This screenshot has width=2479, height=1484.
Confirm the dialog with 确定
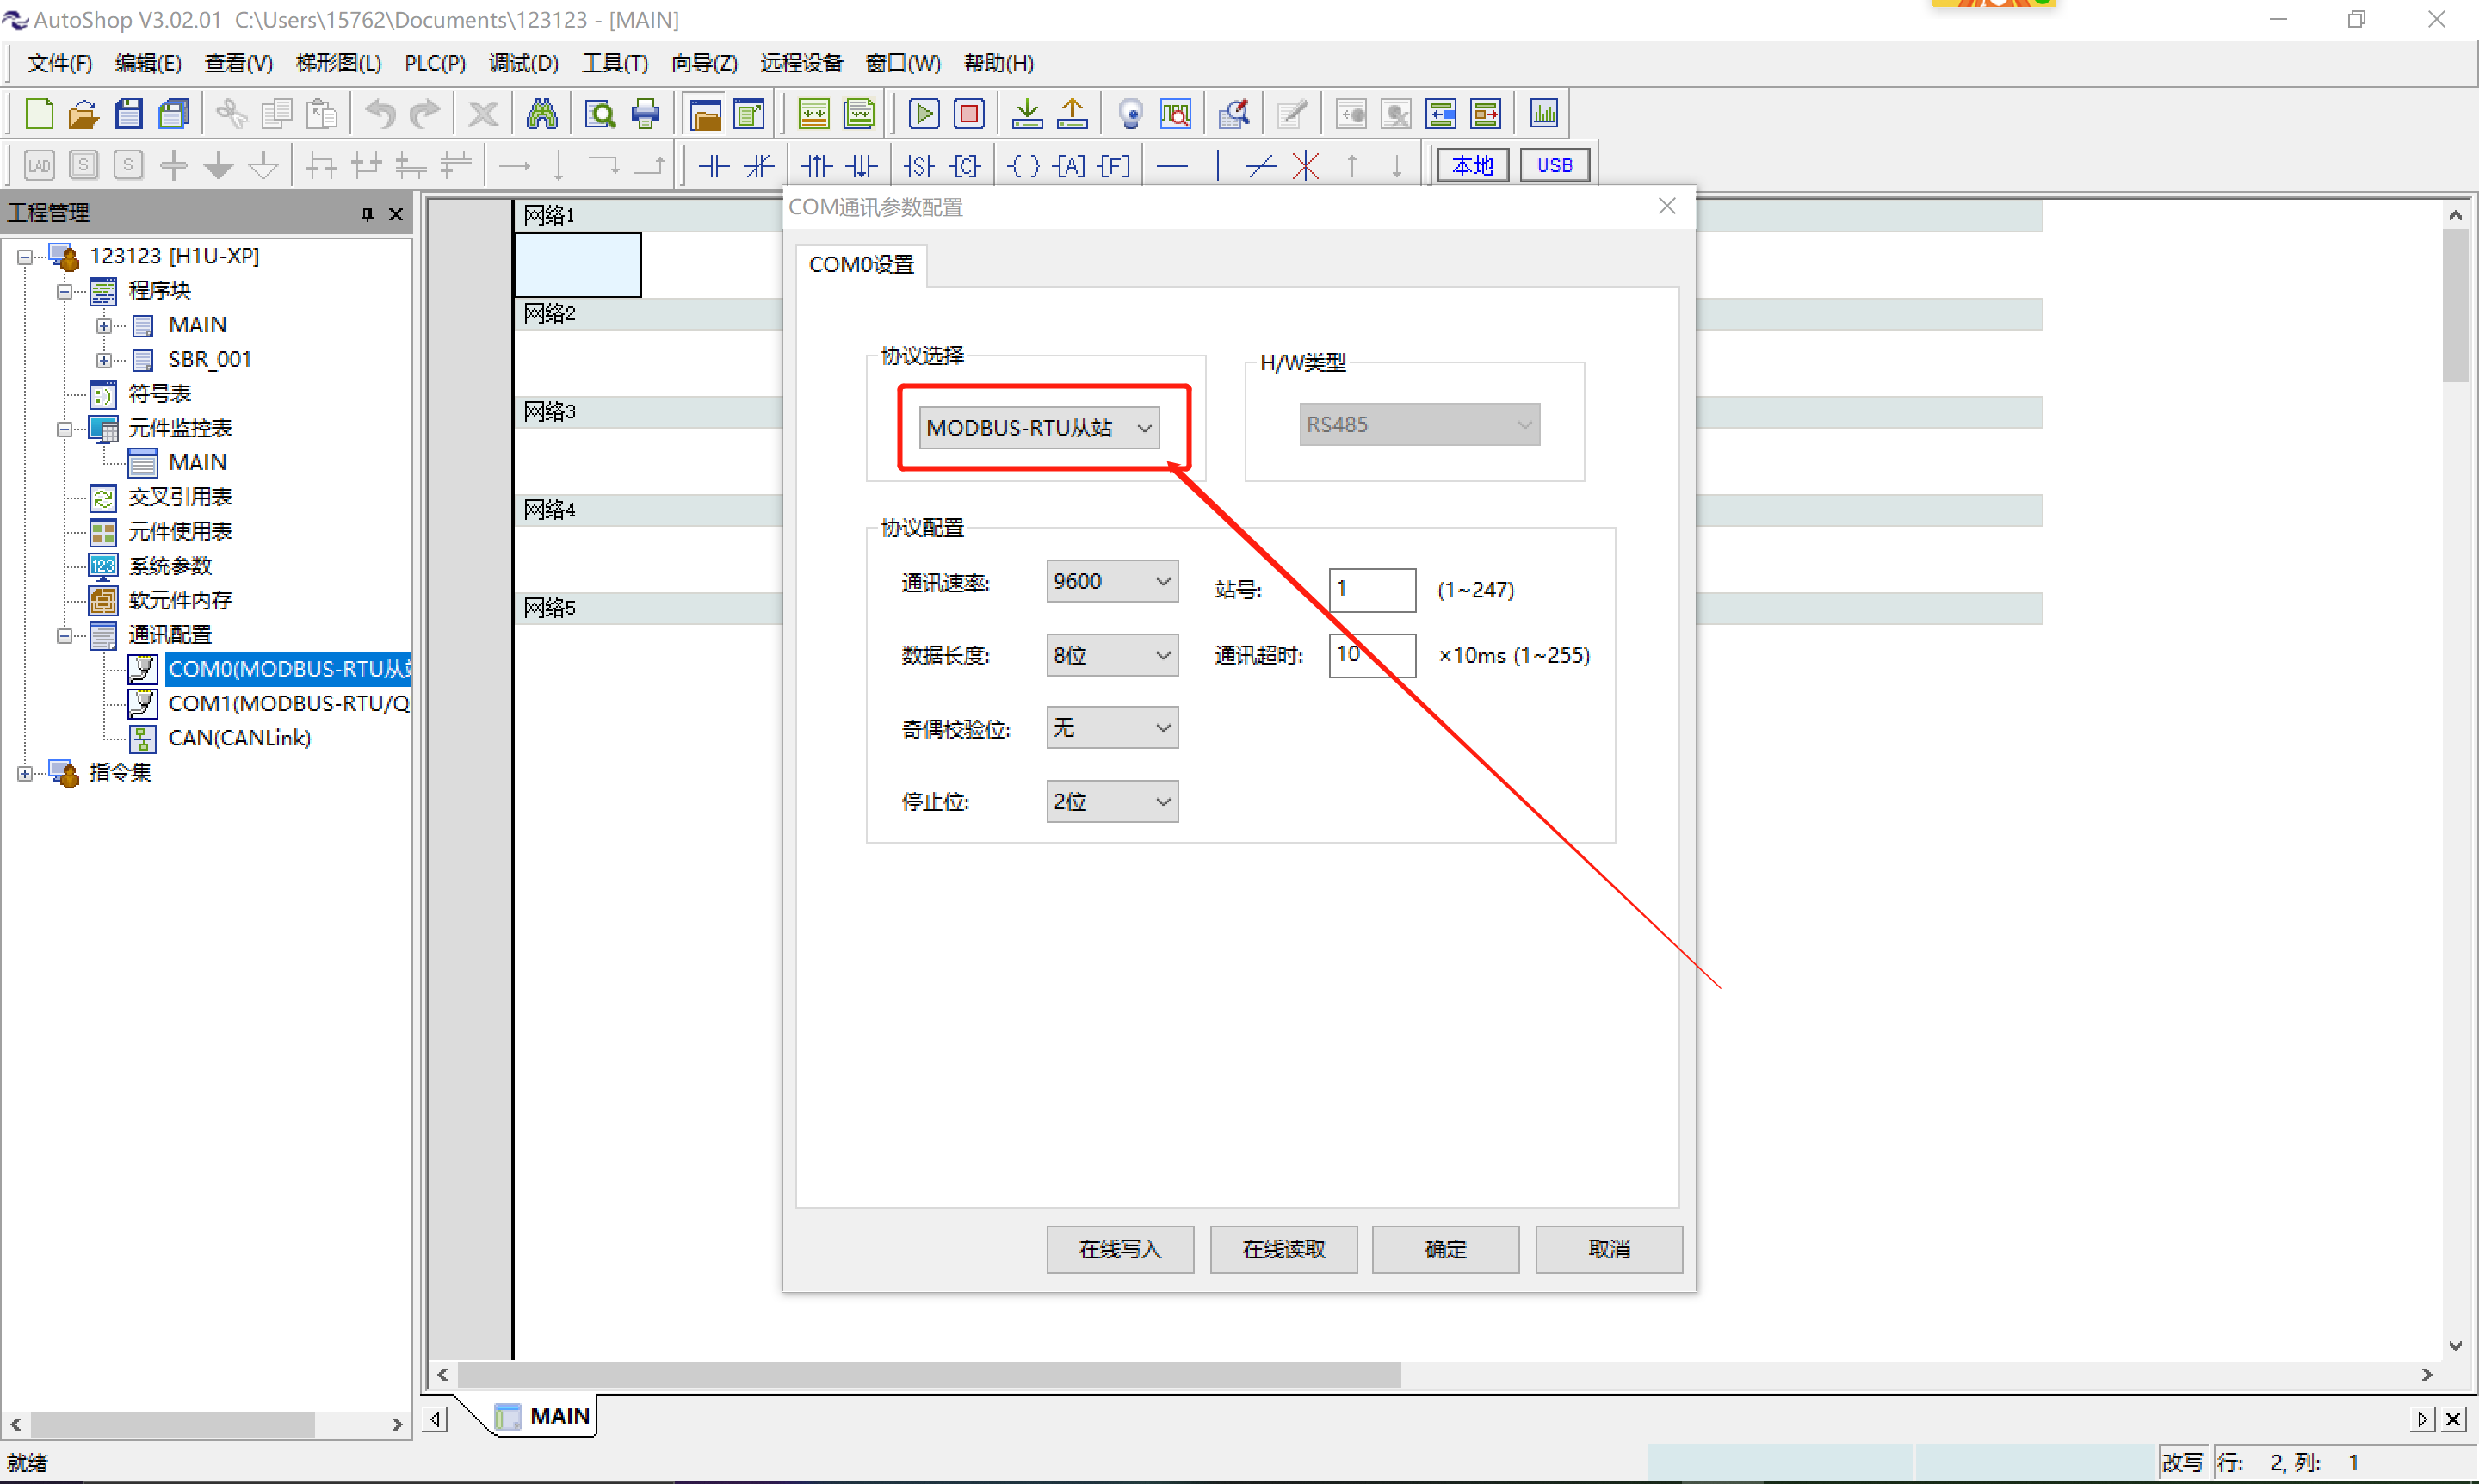[1446, 1249]
